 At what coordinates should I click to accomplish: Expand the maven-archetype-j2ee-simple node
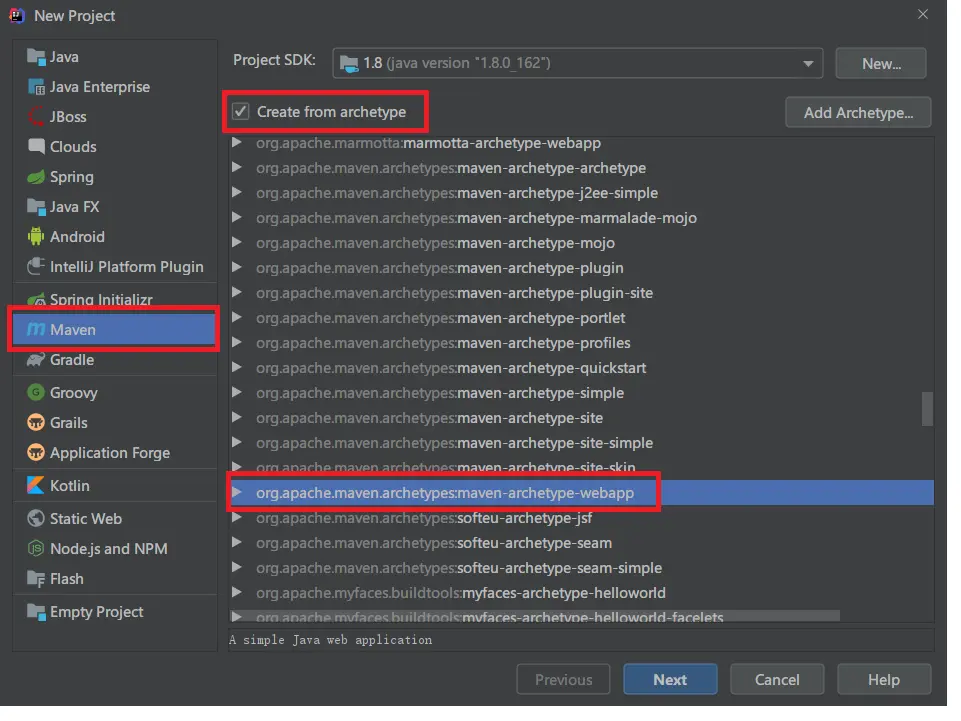[237, 193]
